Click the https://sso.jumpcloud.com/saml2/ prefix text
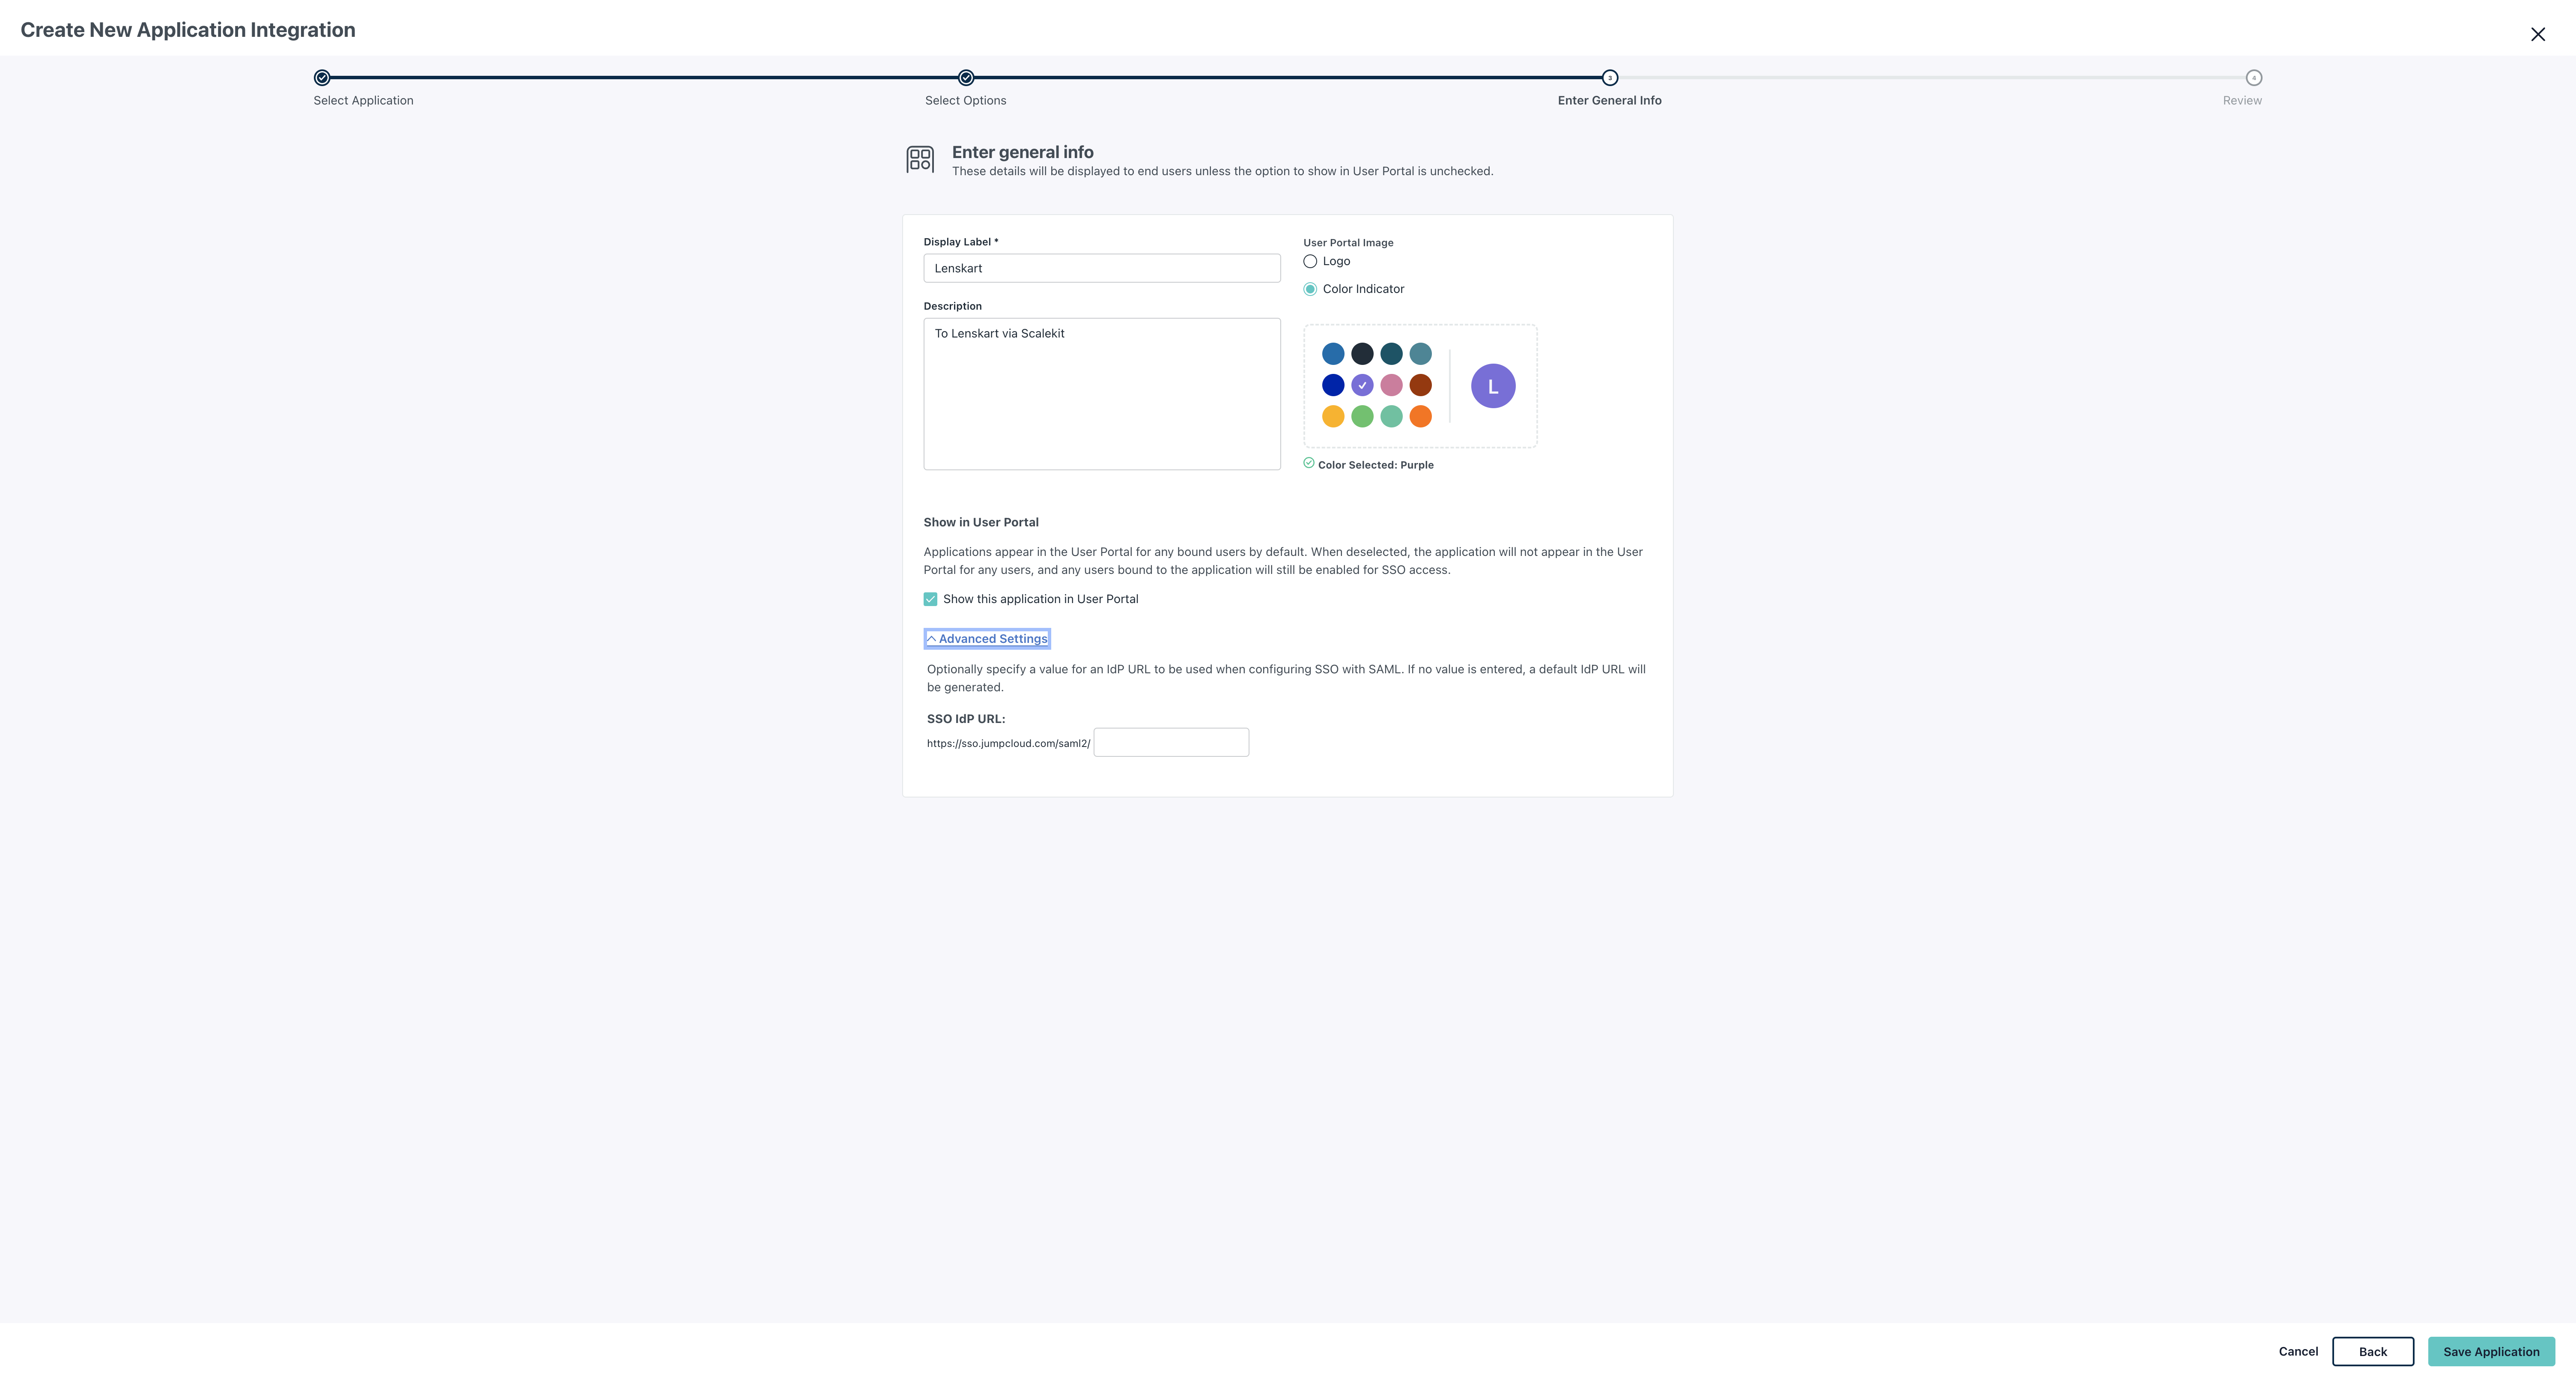 pos(1008,743)
